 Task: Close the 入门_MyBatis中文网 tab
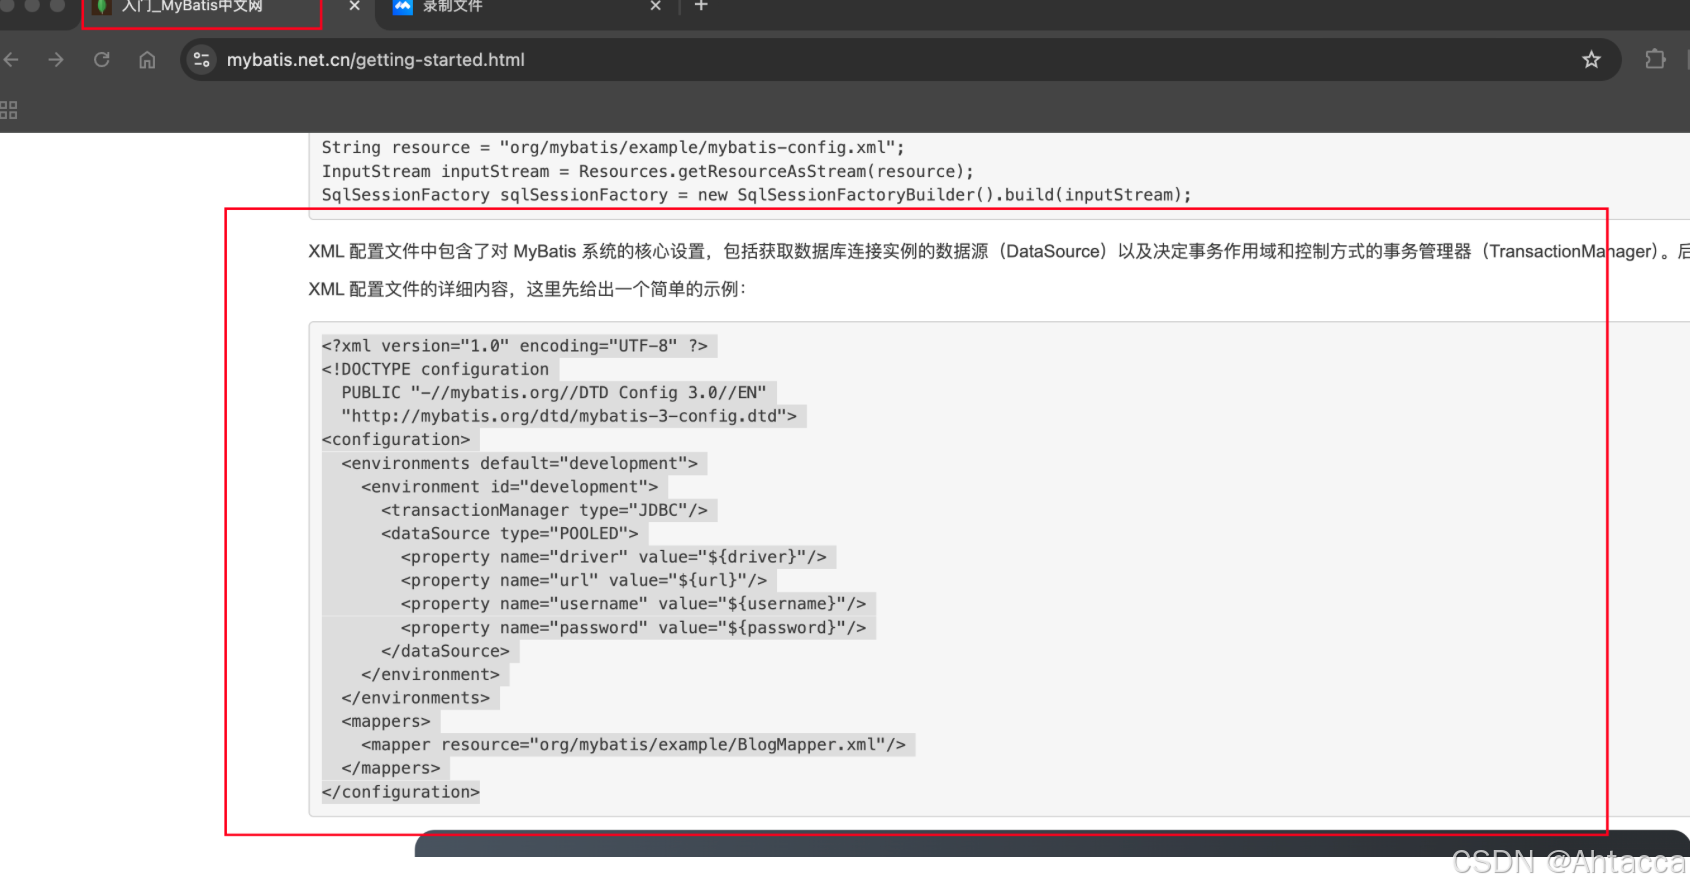[x=354, y=6]
